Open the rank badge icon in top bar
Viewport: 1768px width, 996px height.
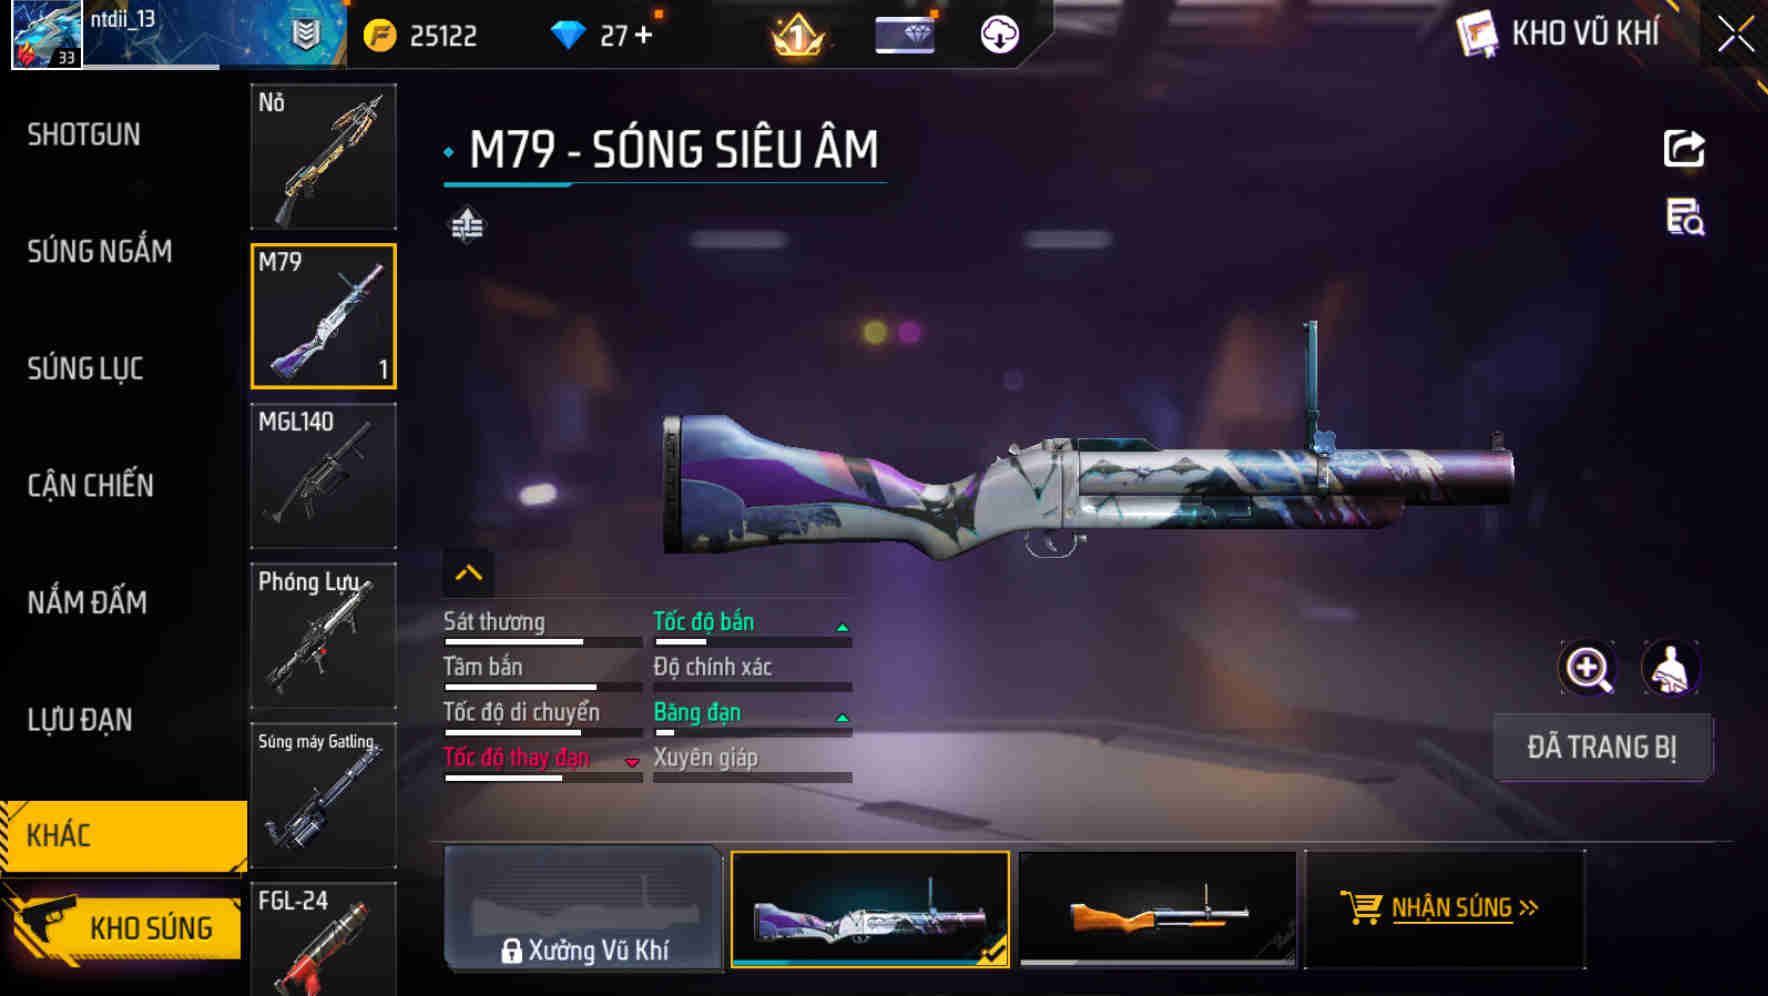click(798, 36)
